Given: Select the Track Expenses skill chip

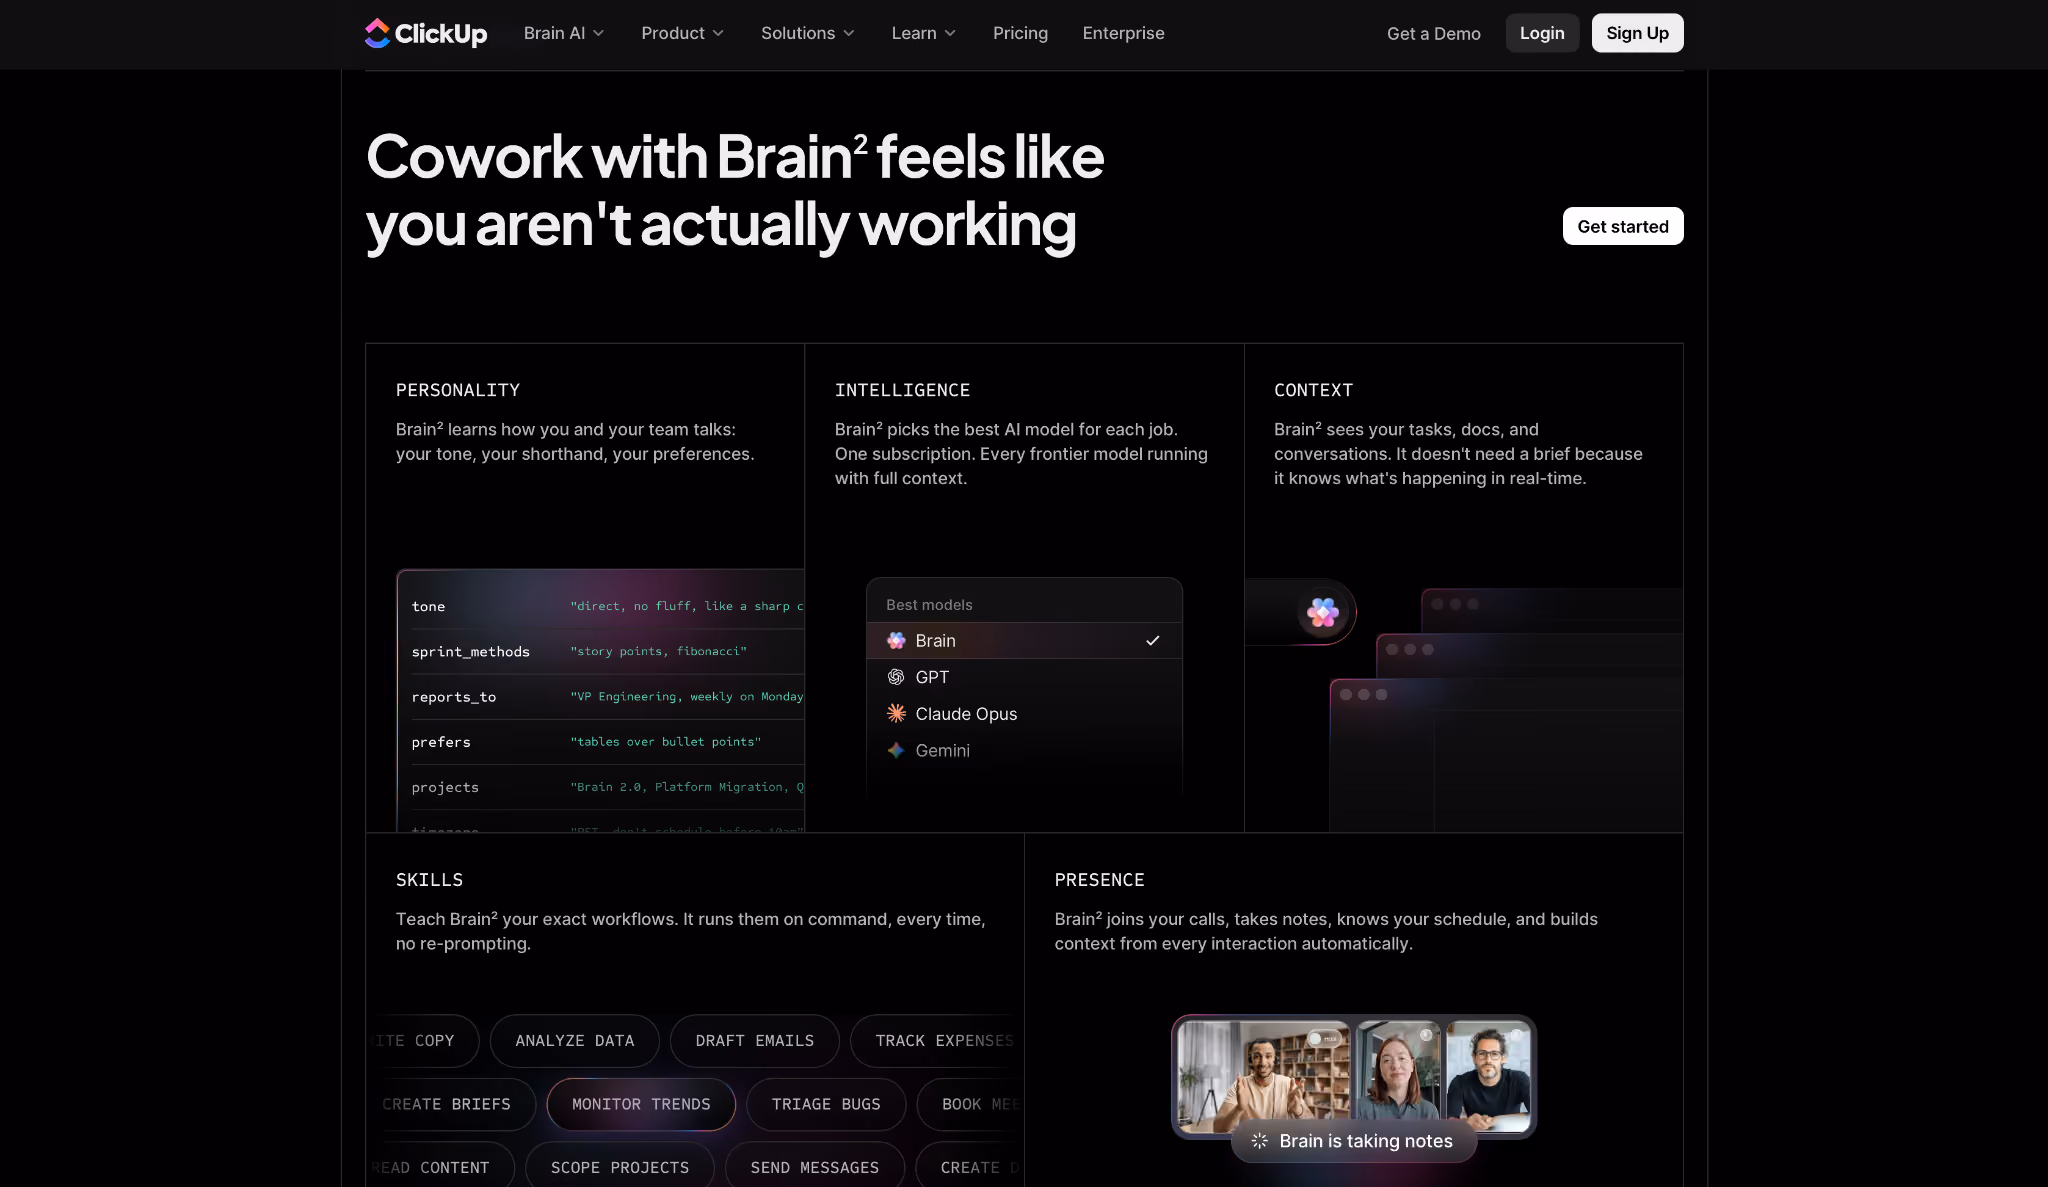Looking at the screenshot, I should click(x=937, y=1041).
